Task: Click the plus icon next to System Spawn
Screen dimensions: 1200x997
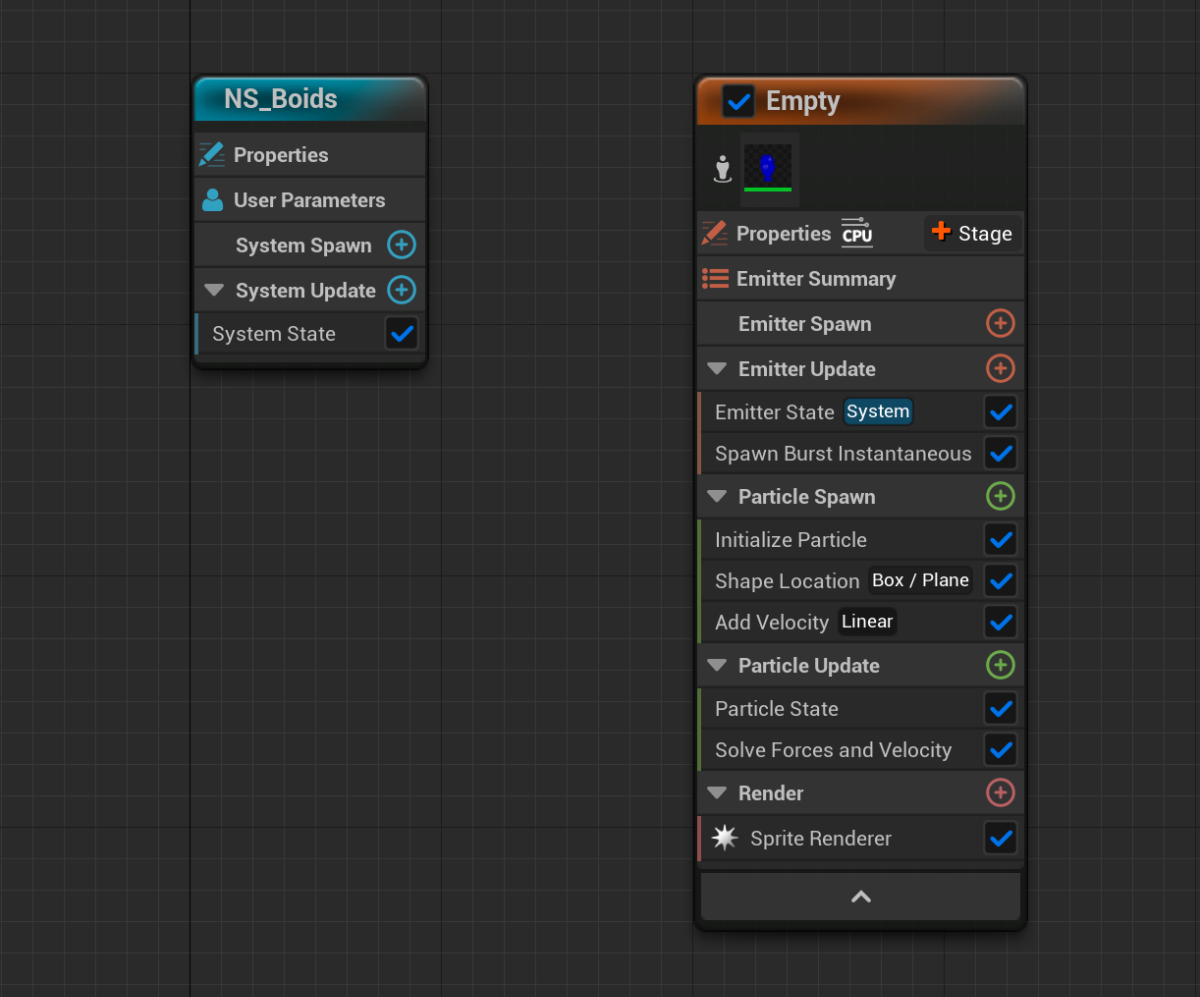Action: click(x=401, y=245)
